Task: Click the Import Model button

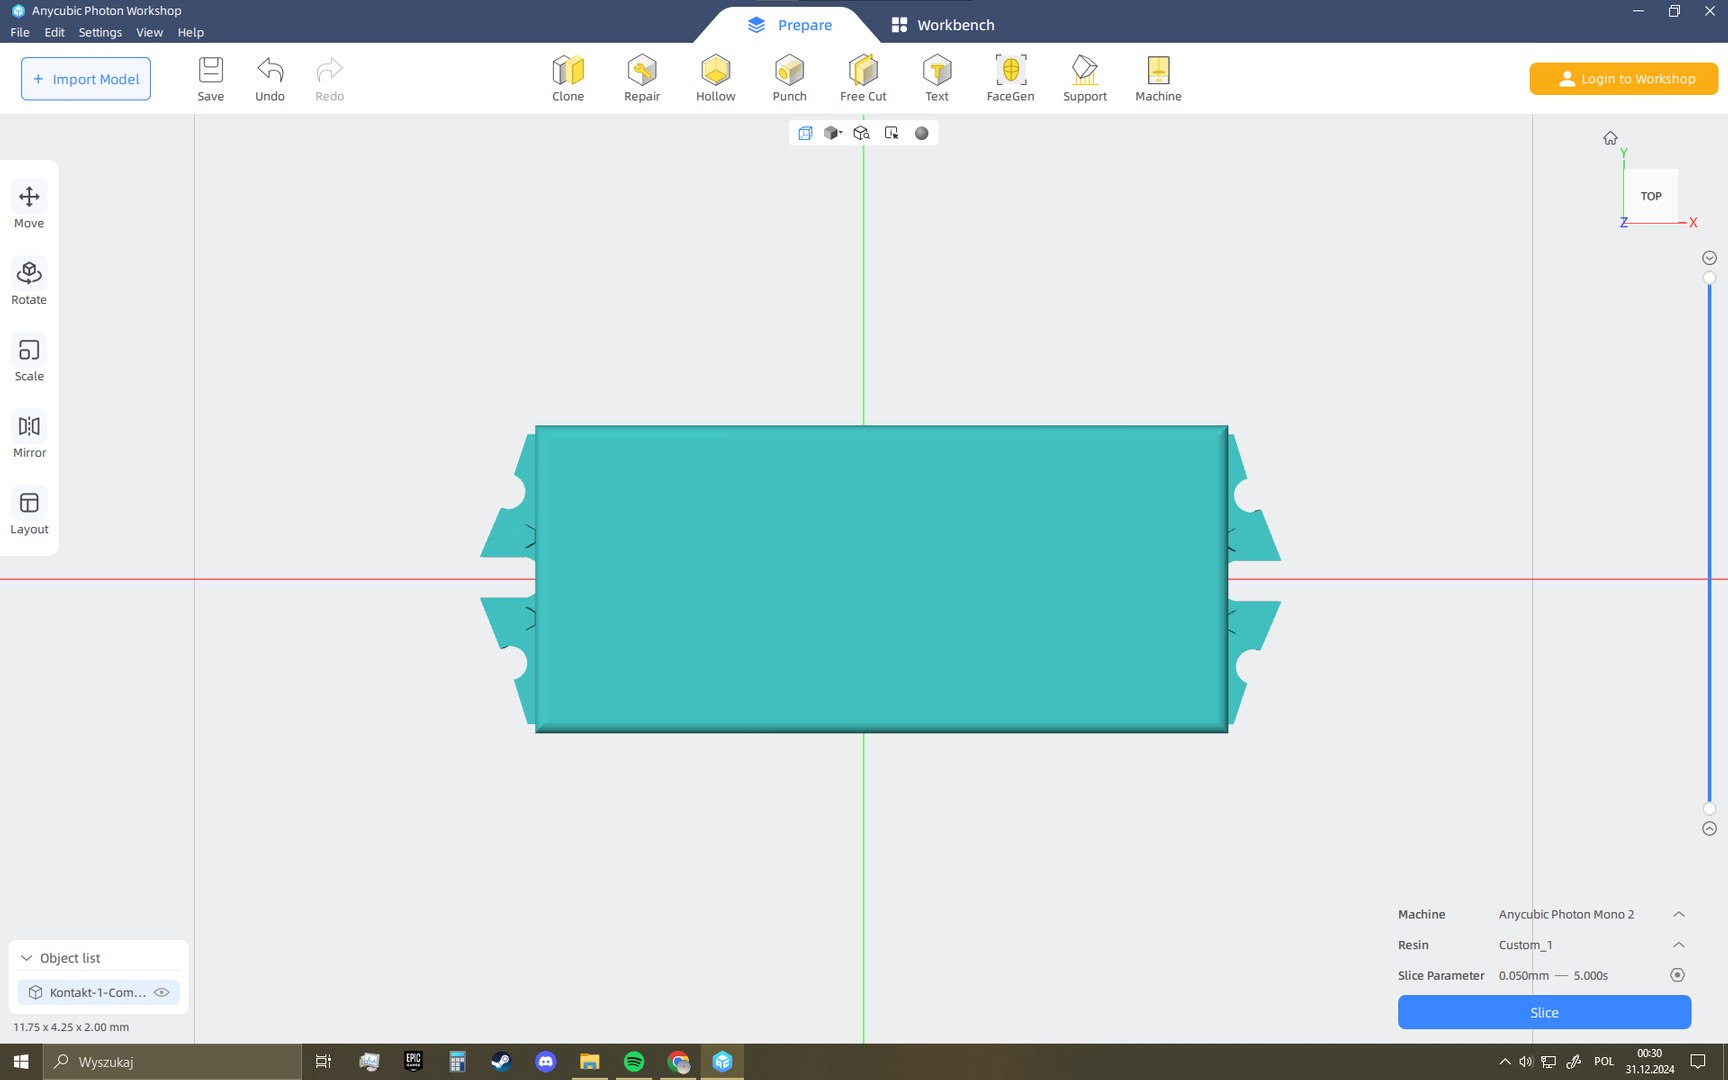Action: 86,79
